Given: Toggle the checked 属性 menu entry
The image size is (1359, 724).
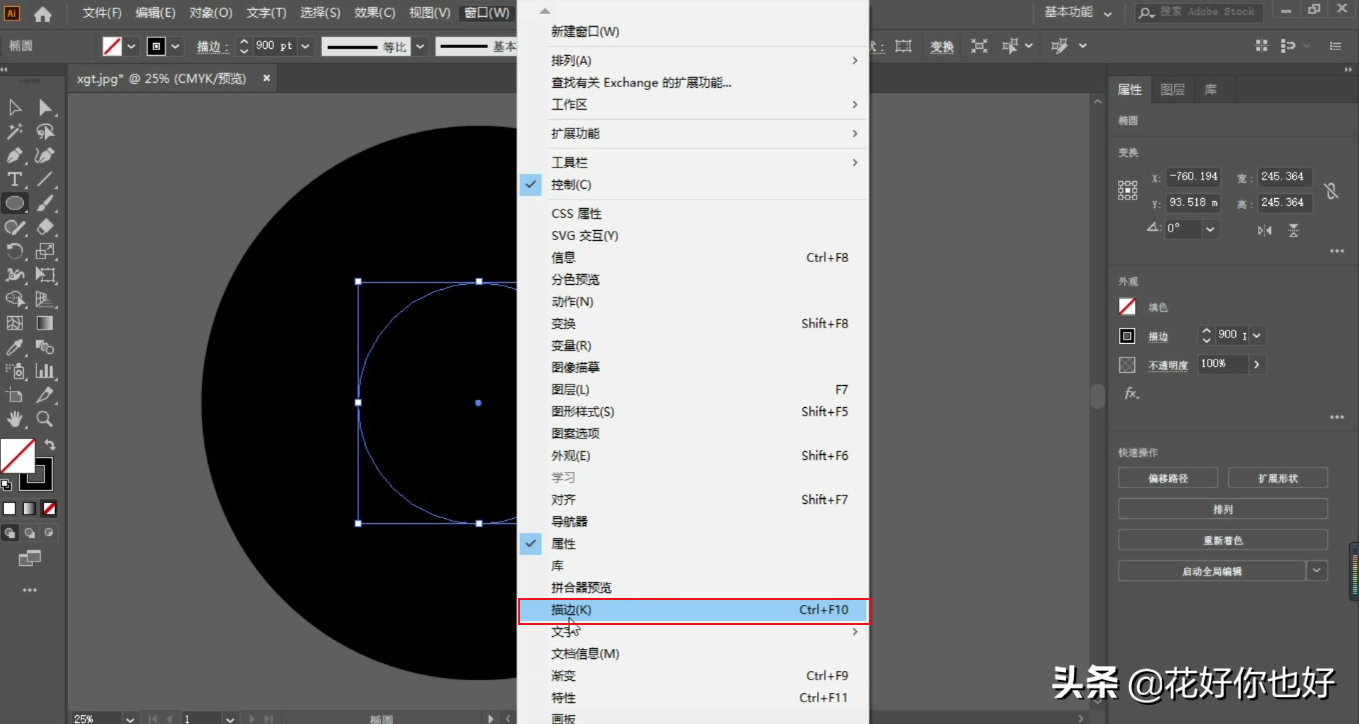Looking at the screenshot, I should pyautogui.click(x=693, y=544).
